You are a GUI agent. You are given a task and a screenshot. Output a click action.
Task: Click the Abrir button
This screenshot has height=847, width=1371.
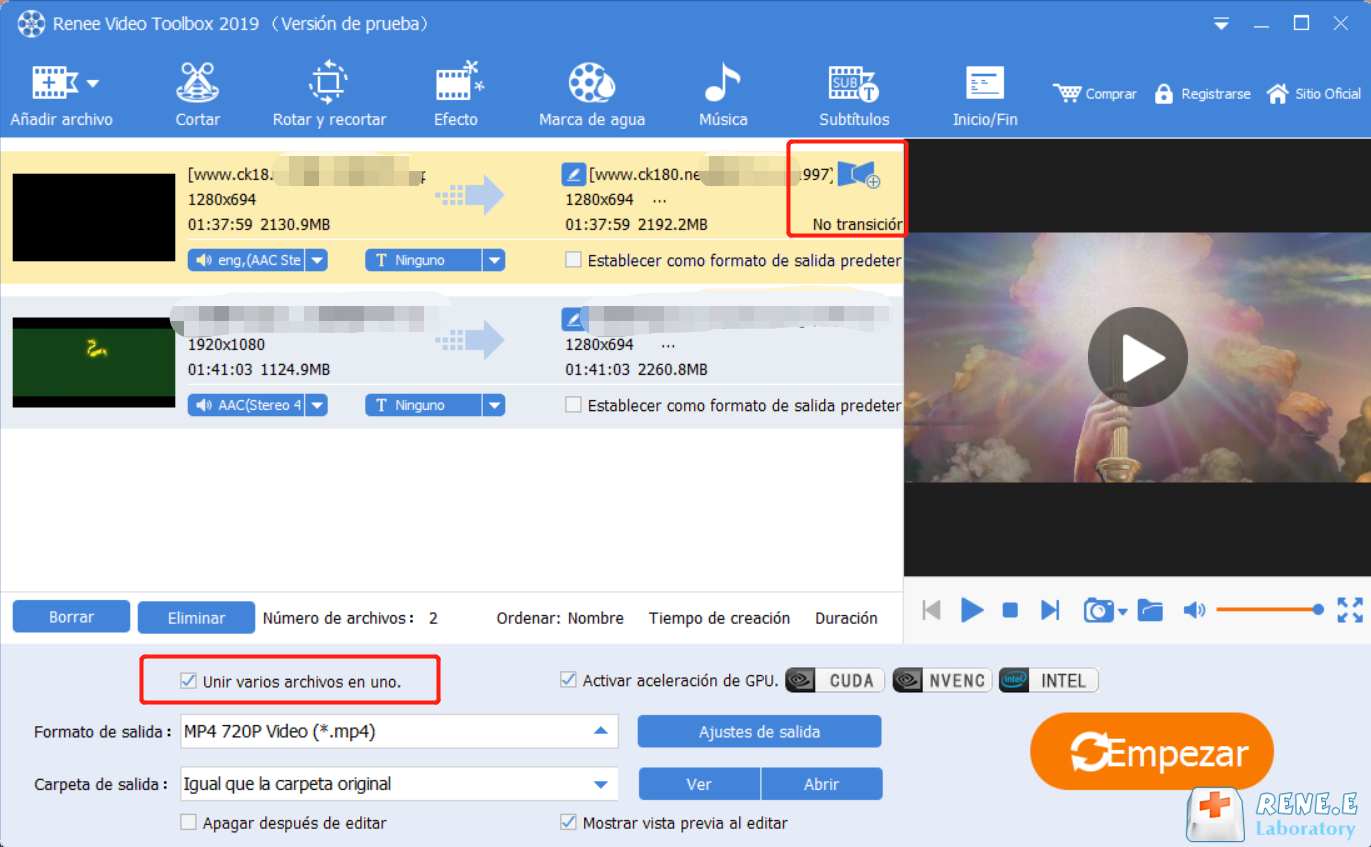[x=821, y=784]
